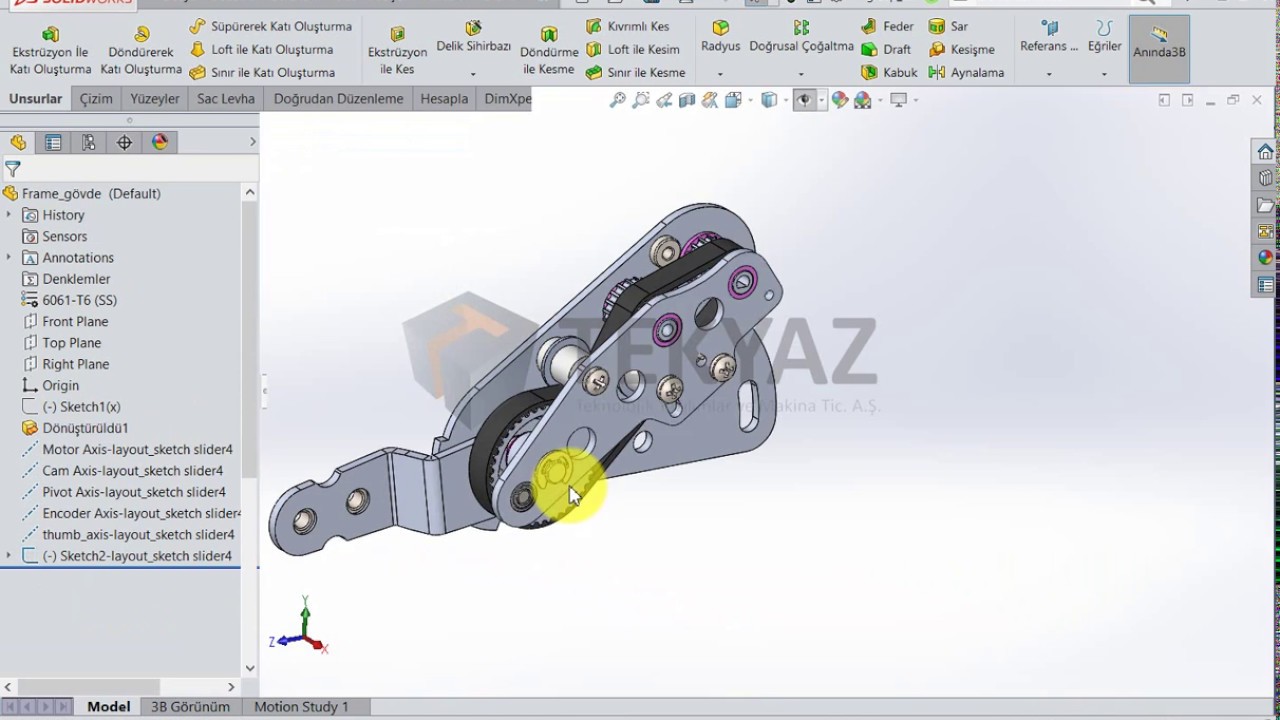Select Motor Axis-layout_sketch slider4 item
1280x720 pixels.
coord(137,449)
